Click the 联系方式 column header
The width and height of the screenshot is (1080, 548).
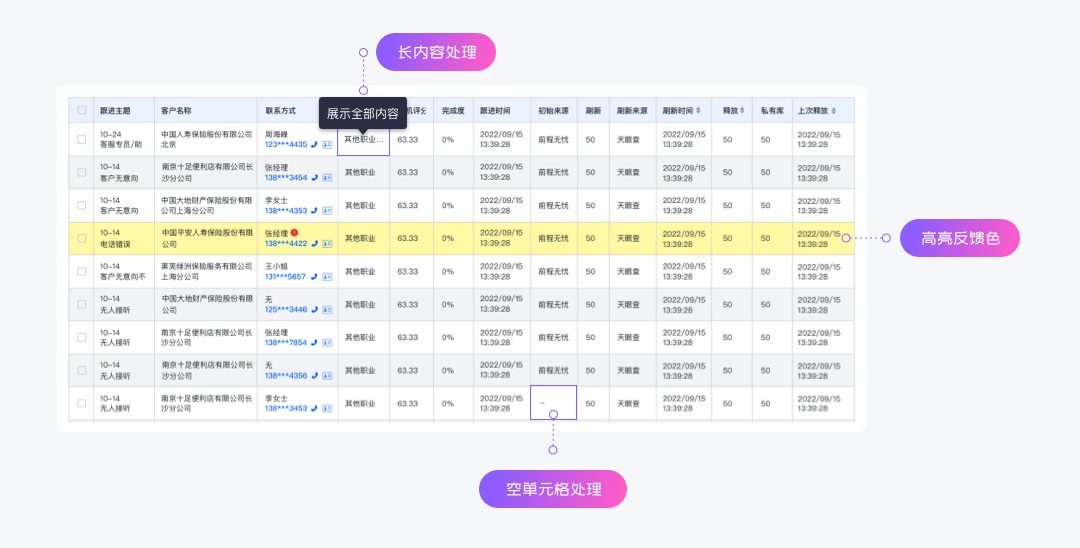(280, 110)
